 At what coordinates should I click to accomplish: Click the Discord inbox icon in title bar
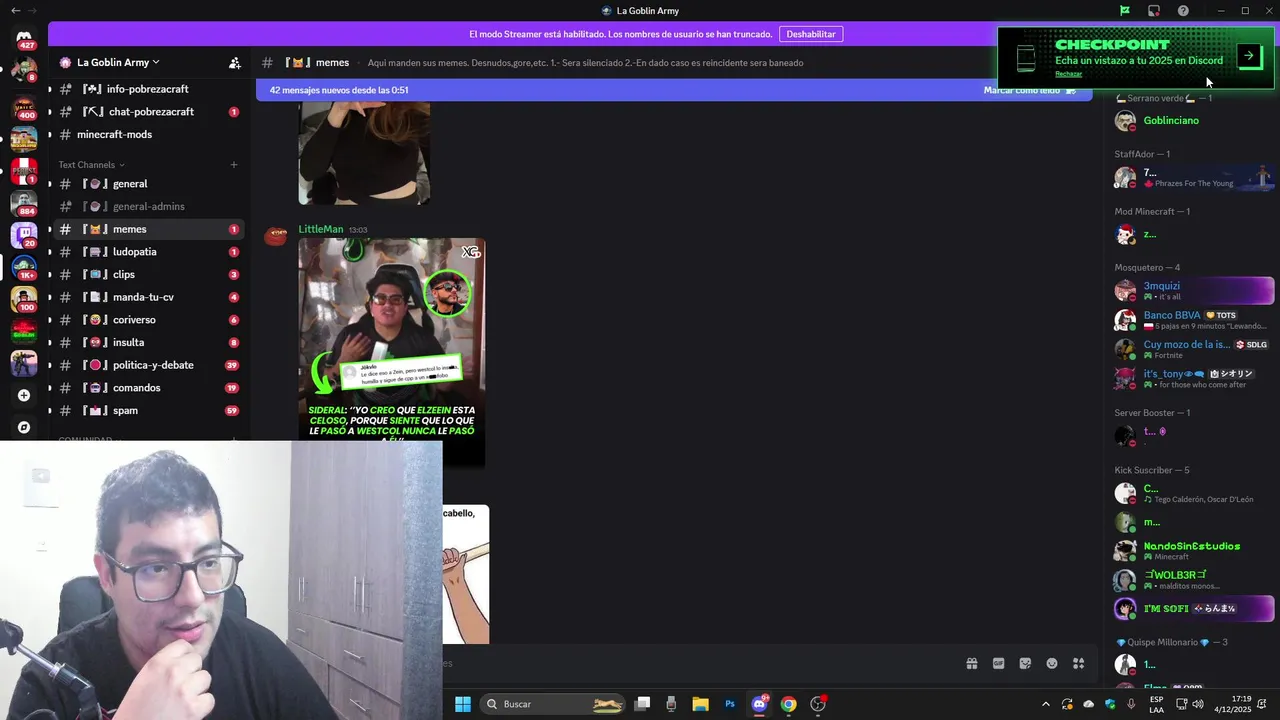[x=1154, y=11]
